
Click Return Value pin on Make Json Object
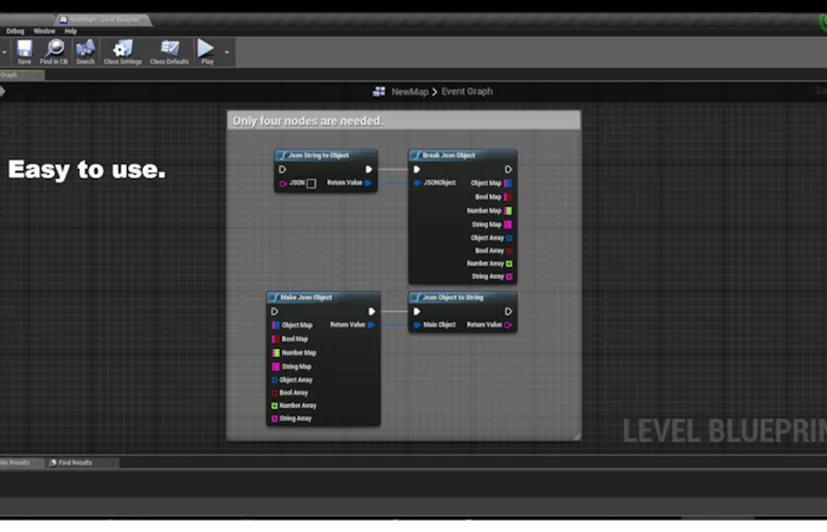click(x=371, y=325)
